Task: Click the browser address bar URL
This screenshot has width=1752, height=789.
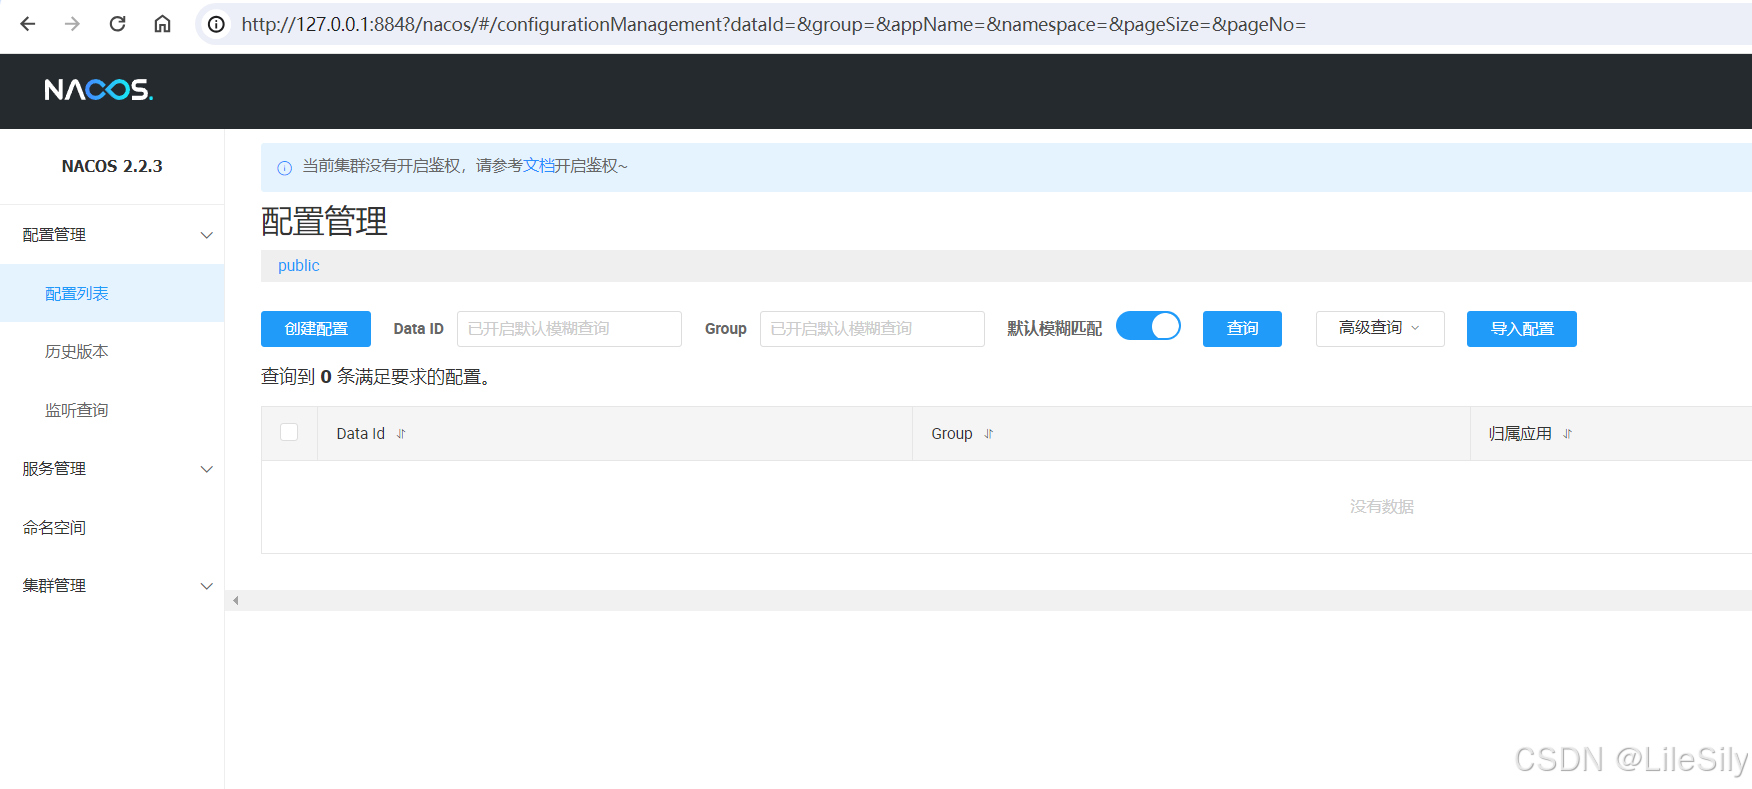Action: (773, 24)
